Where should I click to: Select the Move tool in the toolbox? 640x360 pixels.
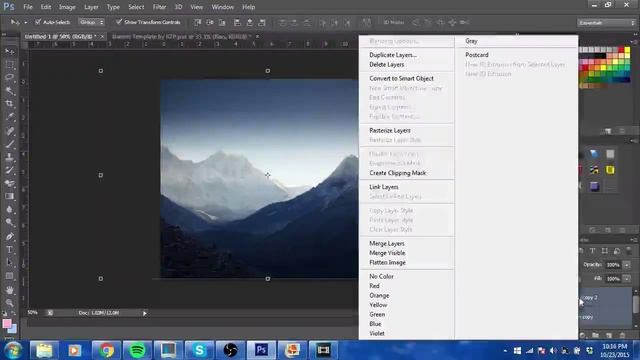coord(10,51)
